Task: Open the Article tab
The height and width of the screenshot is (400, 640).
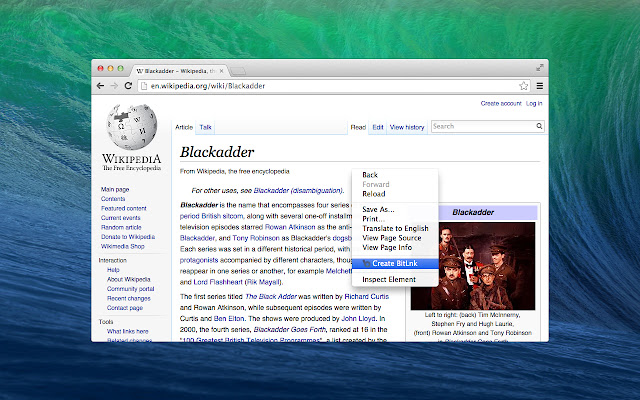Action: 184,127
